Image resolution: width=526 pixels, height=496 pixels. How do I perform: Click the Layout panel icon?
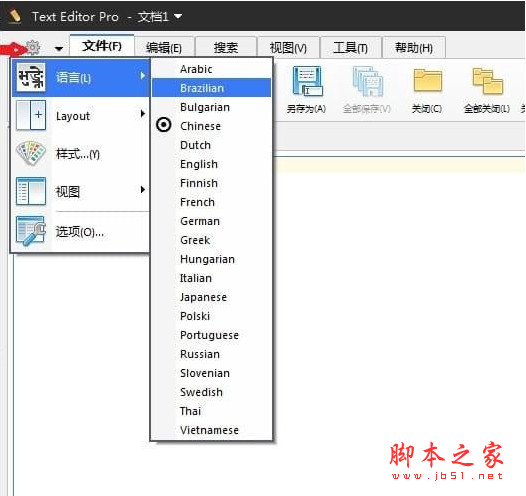coord(31,115)
